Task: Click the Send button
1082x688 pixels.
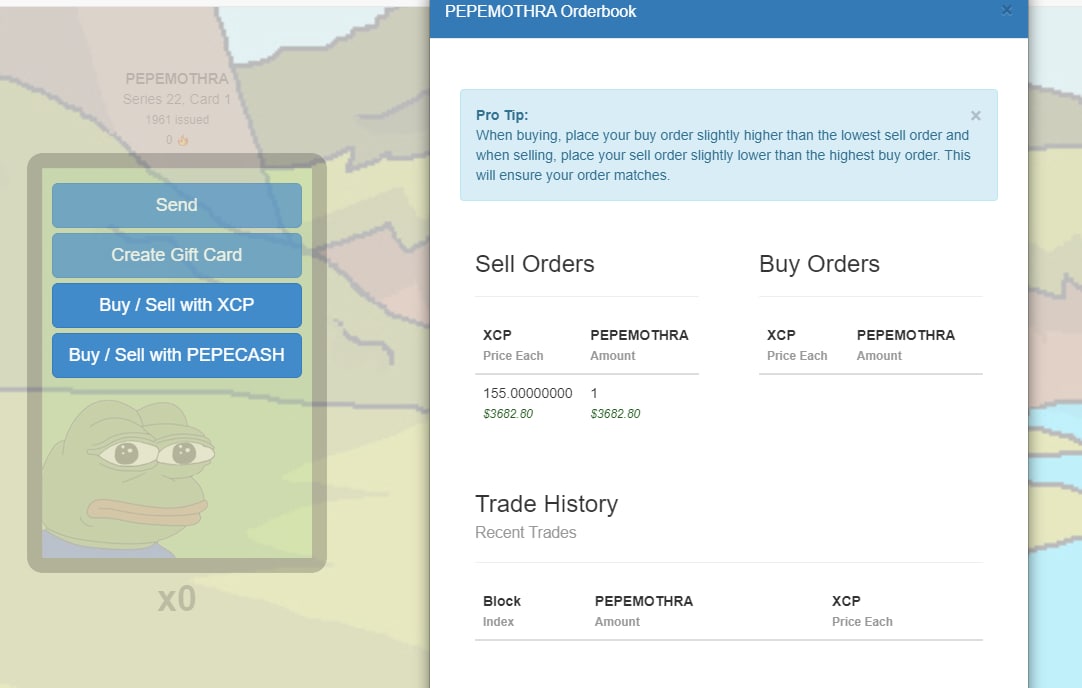Action: (x=177, y=205)
